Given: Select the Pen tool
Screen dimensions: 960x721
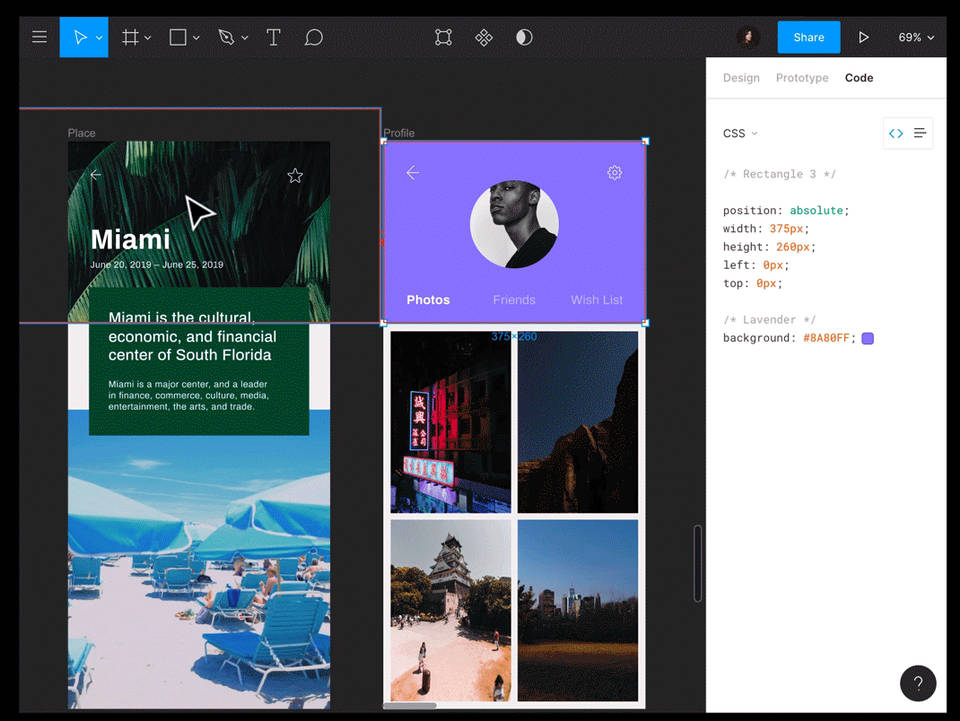Looking at the screenshot, I should click(226, 37).
